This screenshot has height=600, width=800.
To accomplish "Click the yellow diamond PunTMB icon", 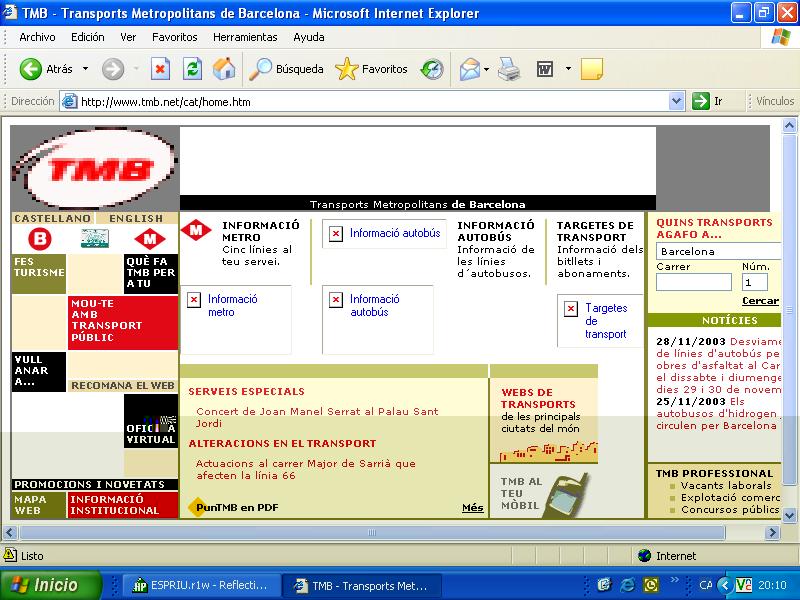I will [x=196, y=507].
